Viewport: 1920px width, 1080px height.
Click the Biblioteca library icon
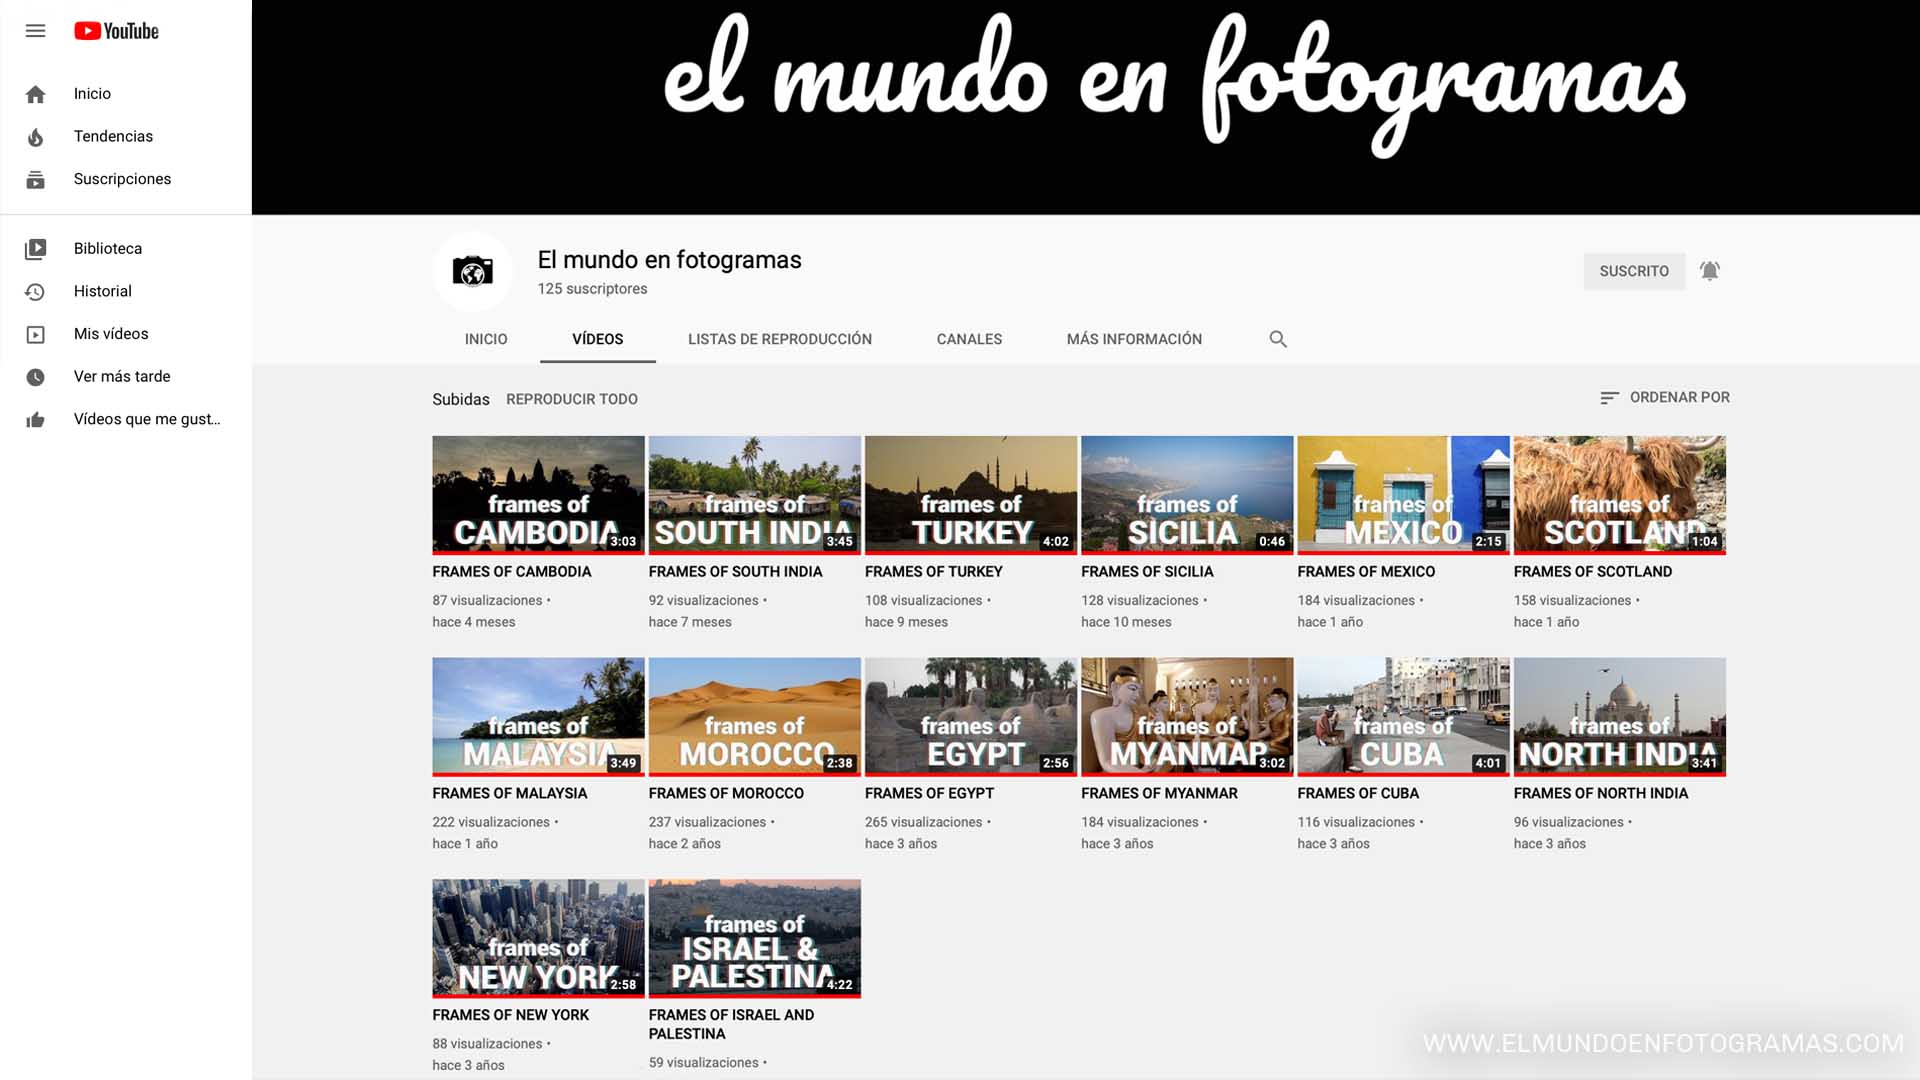pos(35,249)
